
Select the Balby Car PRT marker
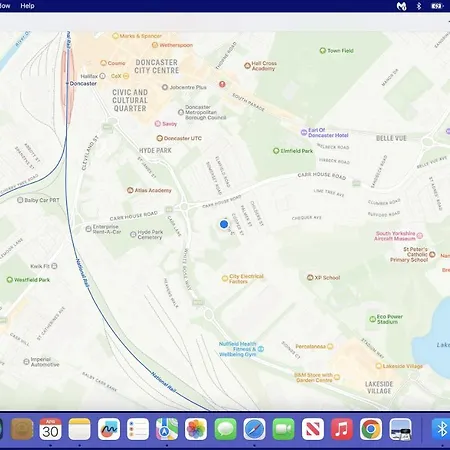[20, 200]
